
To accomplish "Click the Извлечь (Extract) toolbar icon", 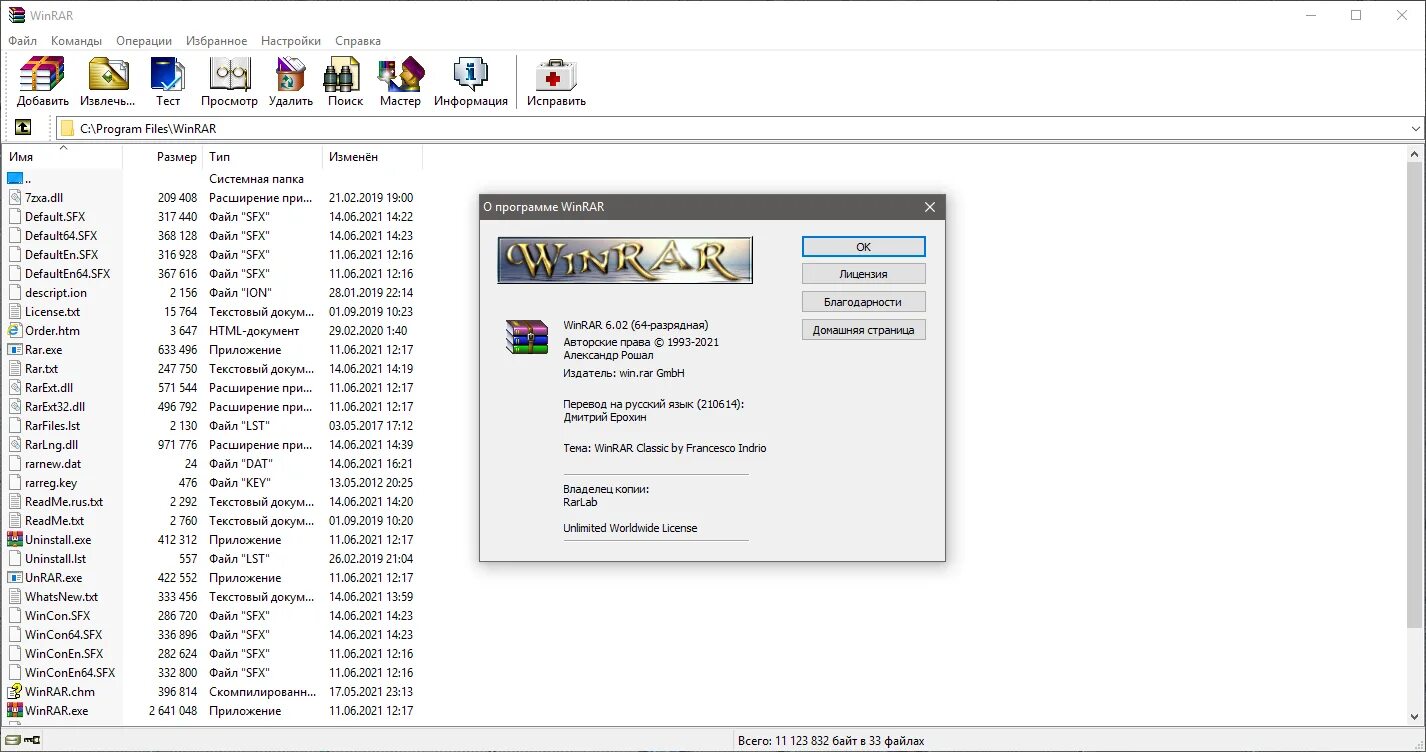I will [108, 74].
